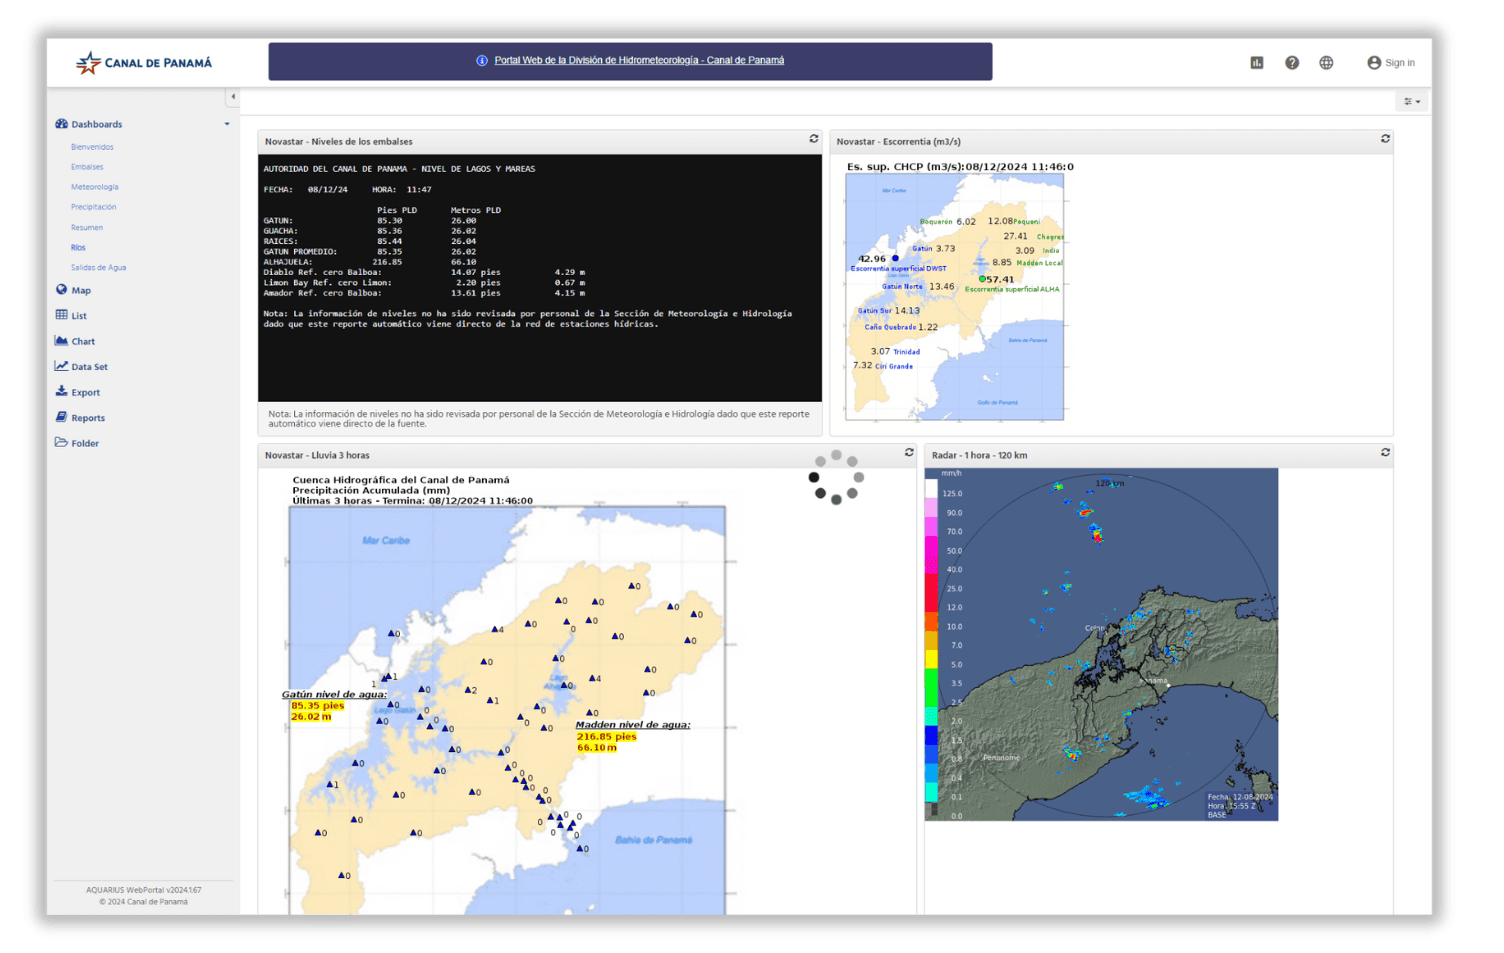Select the Ríos dashboard
1504x953 pixels.
click(78, 248)
